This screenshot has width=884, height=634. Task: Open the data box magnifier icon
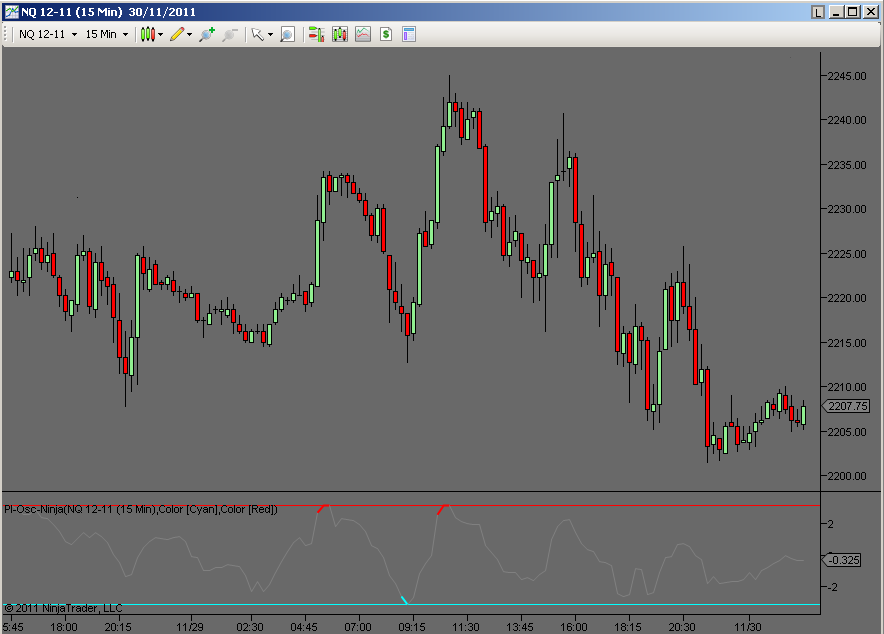point(285,34)
